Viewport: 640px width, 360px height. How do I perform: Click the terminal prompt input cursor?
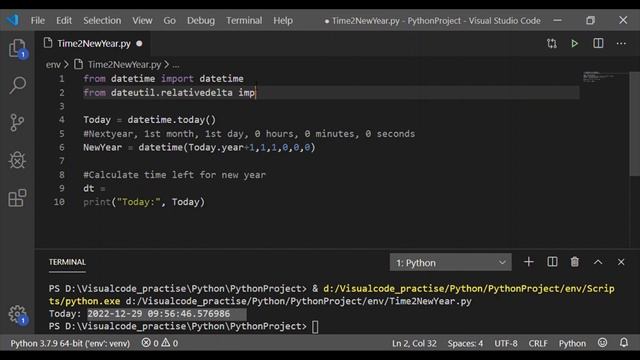pyautogui.click(x=315, y=327)
